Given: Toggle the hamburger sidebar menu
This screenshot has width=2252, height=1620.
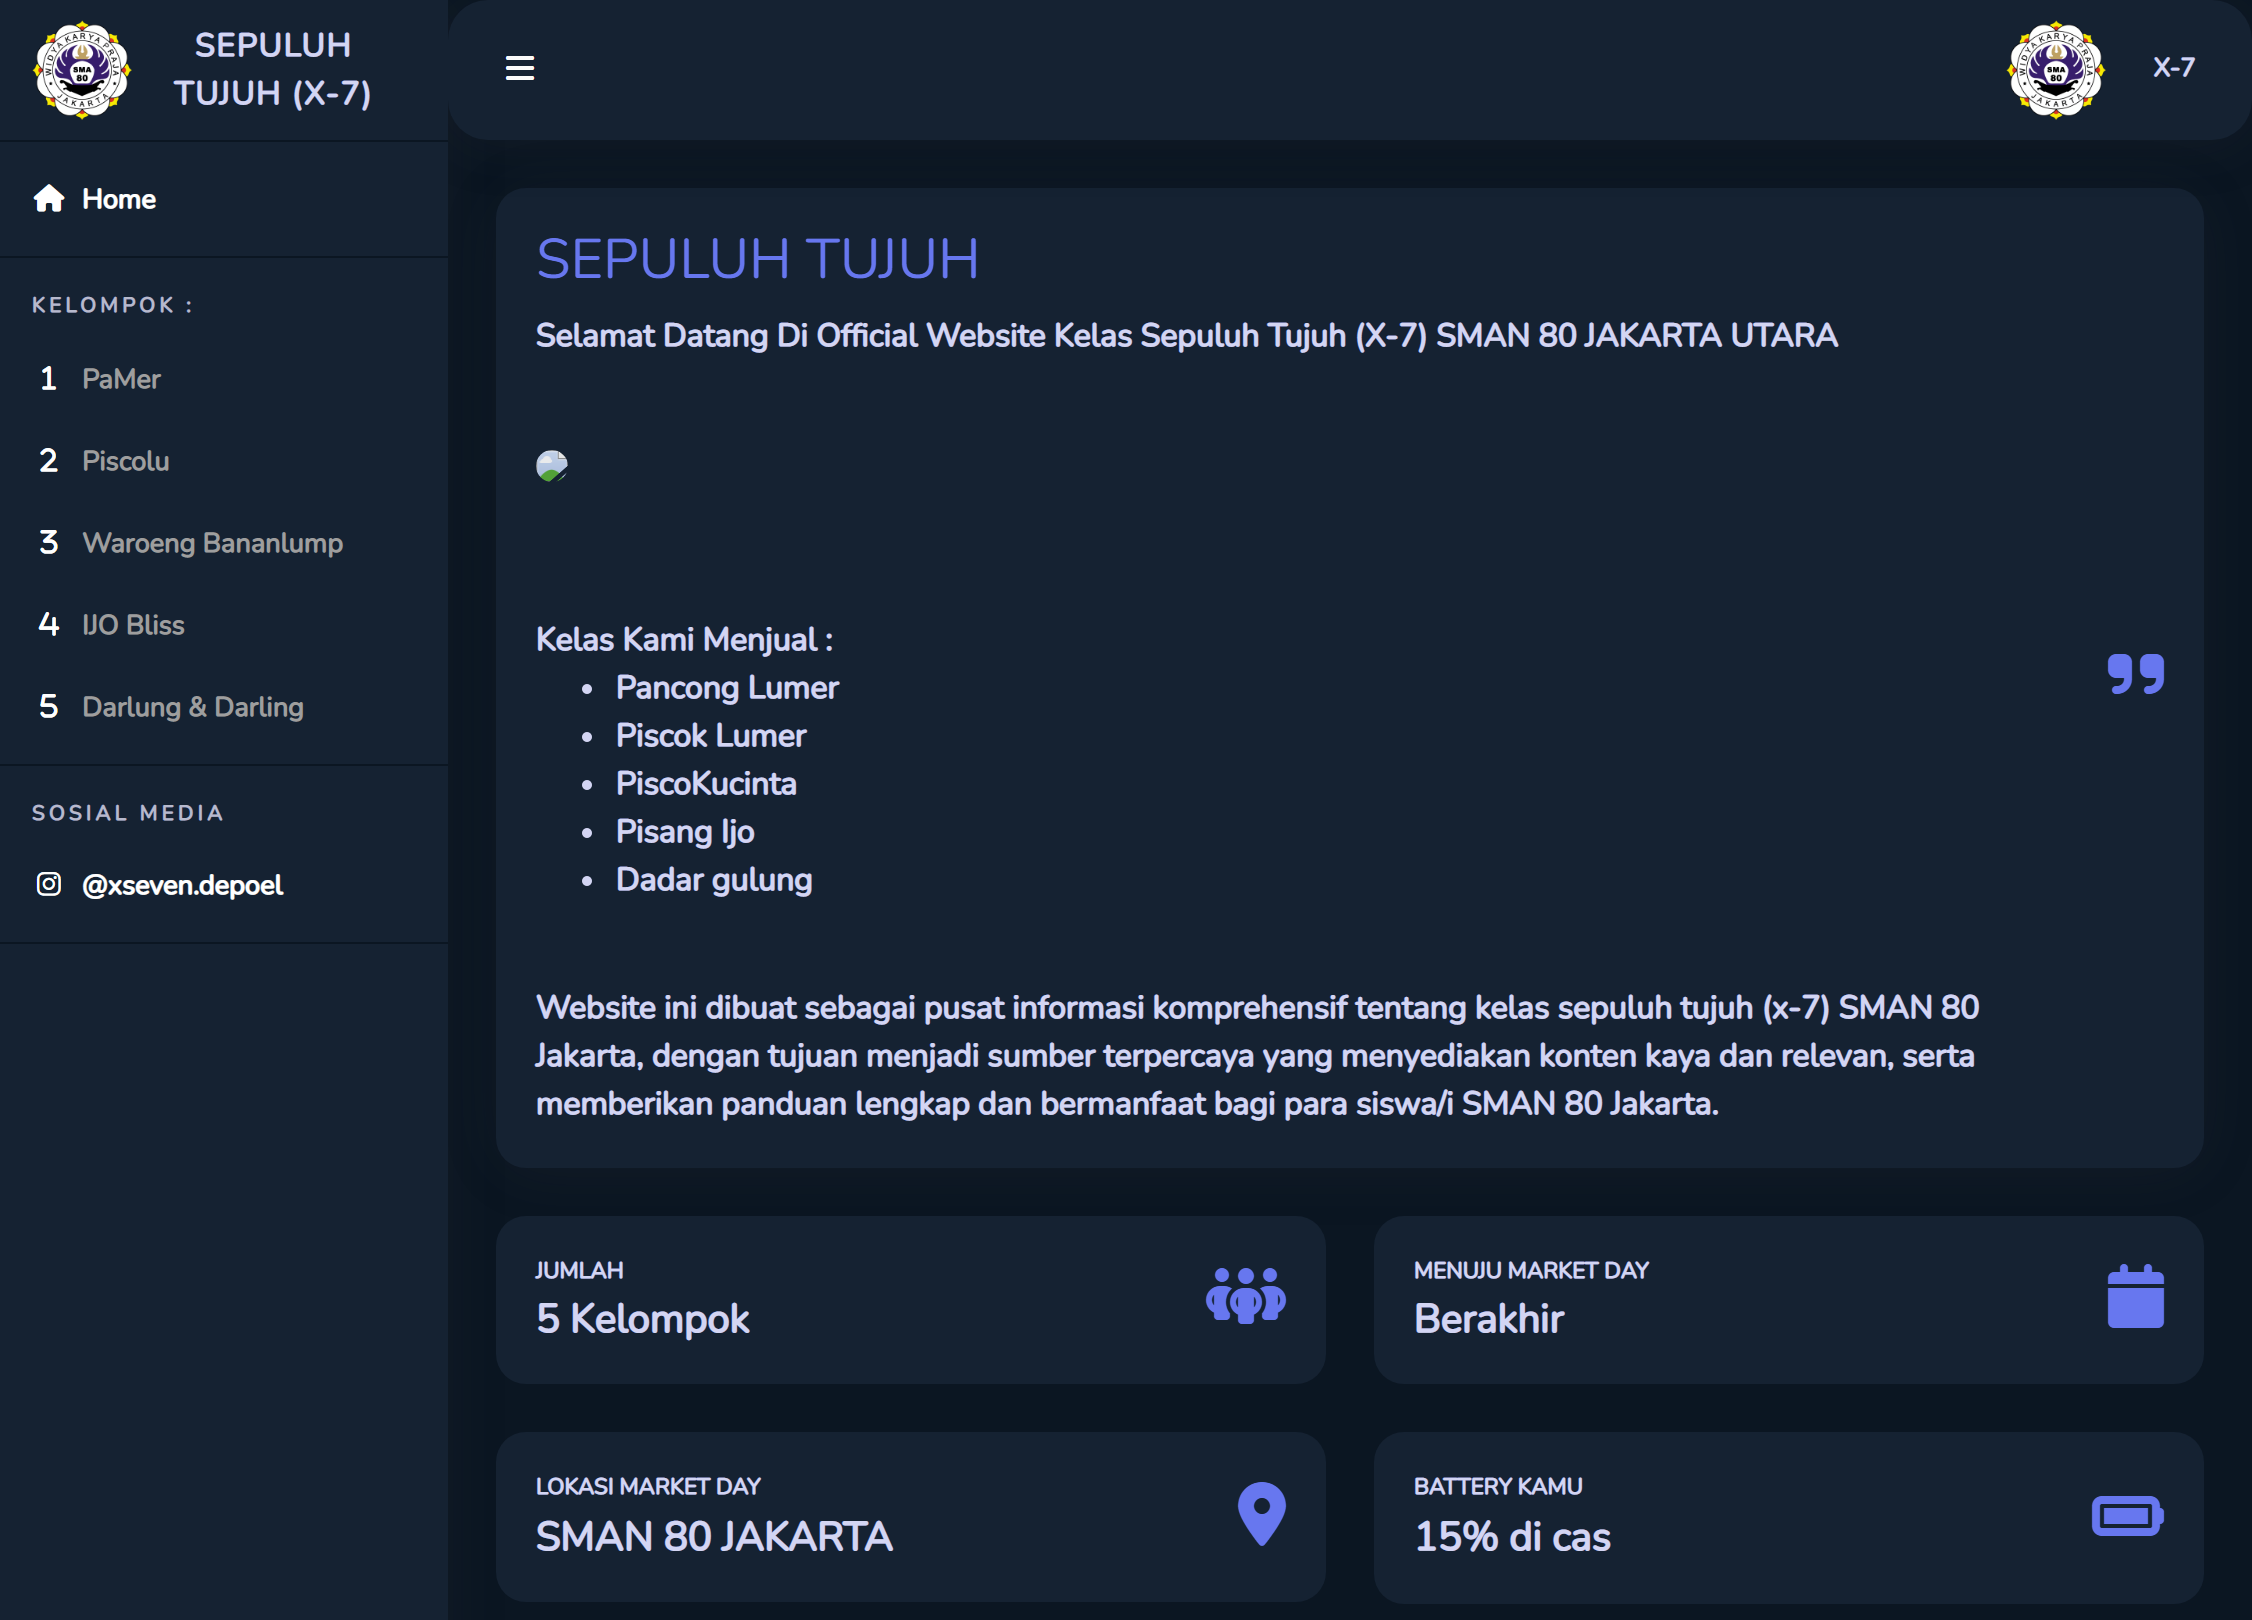Looking at the screenshot, I should point(519,68).
